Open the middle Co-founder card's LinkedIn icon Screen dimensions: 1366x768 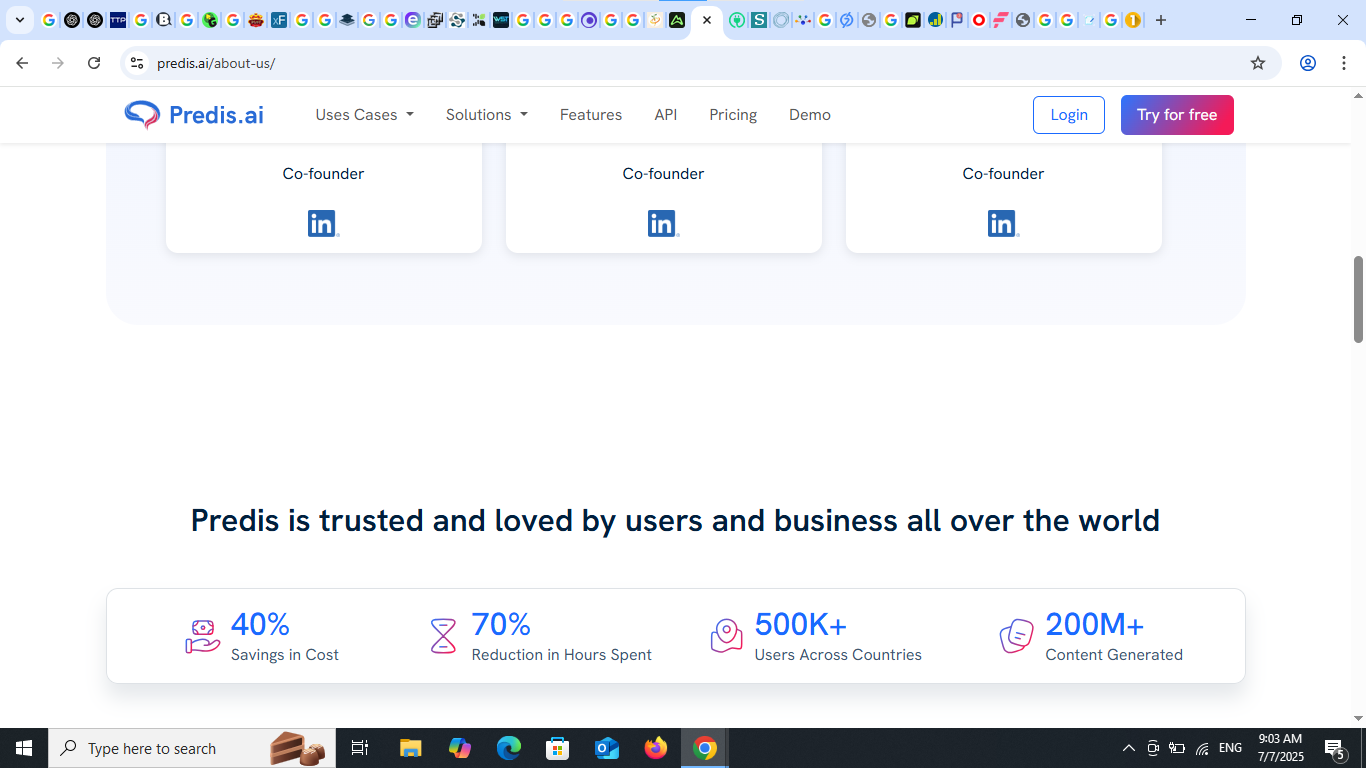(663, 223)
